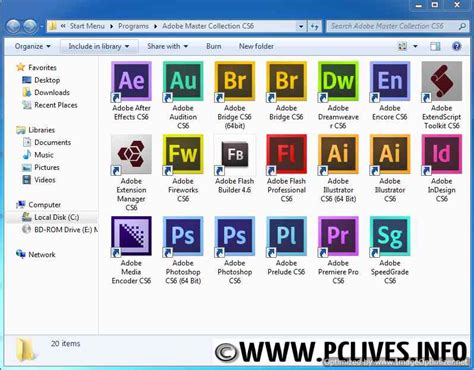Open Downloads in the navigation pane
Screen dimensions: 474x370
coord(46,92)
